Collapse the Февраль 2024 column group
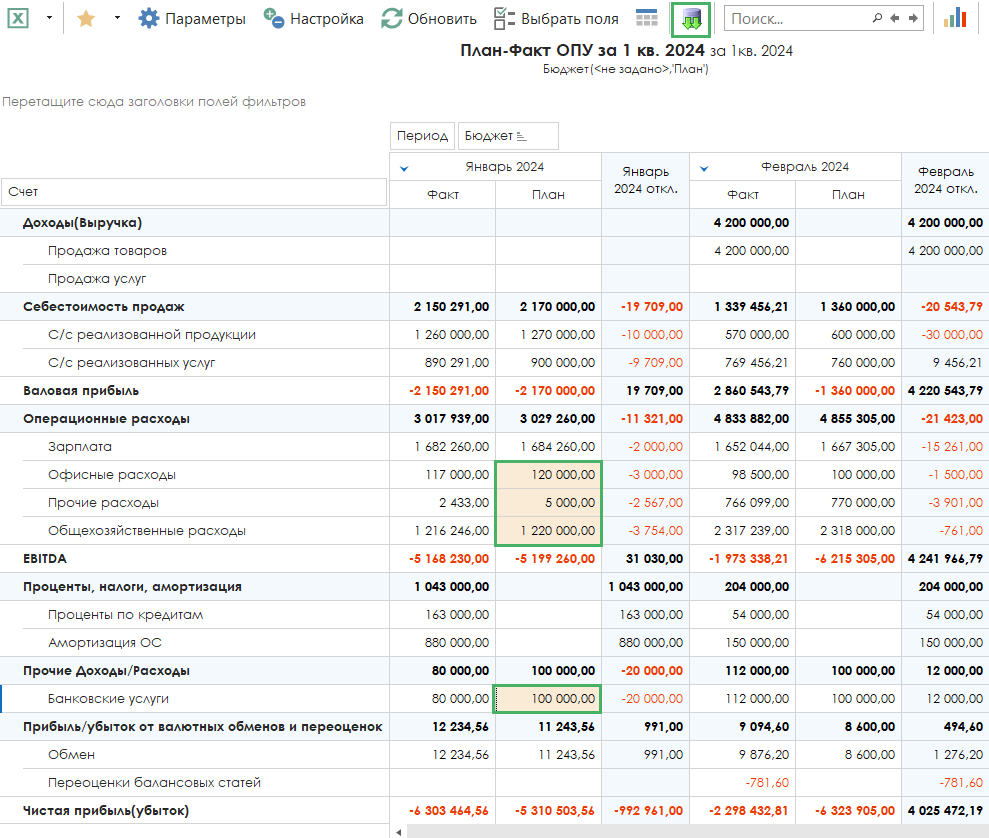The image size is (989, 838). (x=704, y=167)
